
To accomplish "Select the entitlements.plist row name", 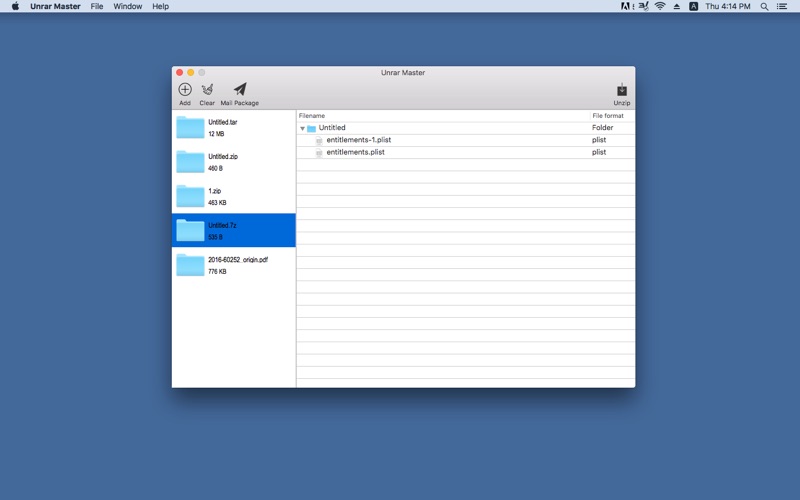I will 356,152.
